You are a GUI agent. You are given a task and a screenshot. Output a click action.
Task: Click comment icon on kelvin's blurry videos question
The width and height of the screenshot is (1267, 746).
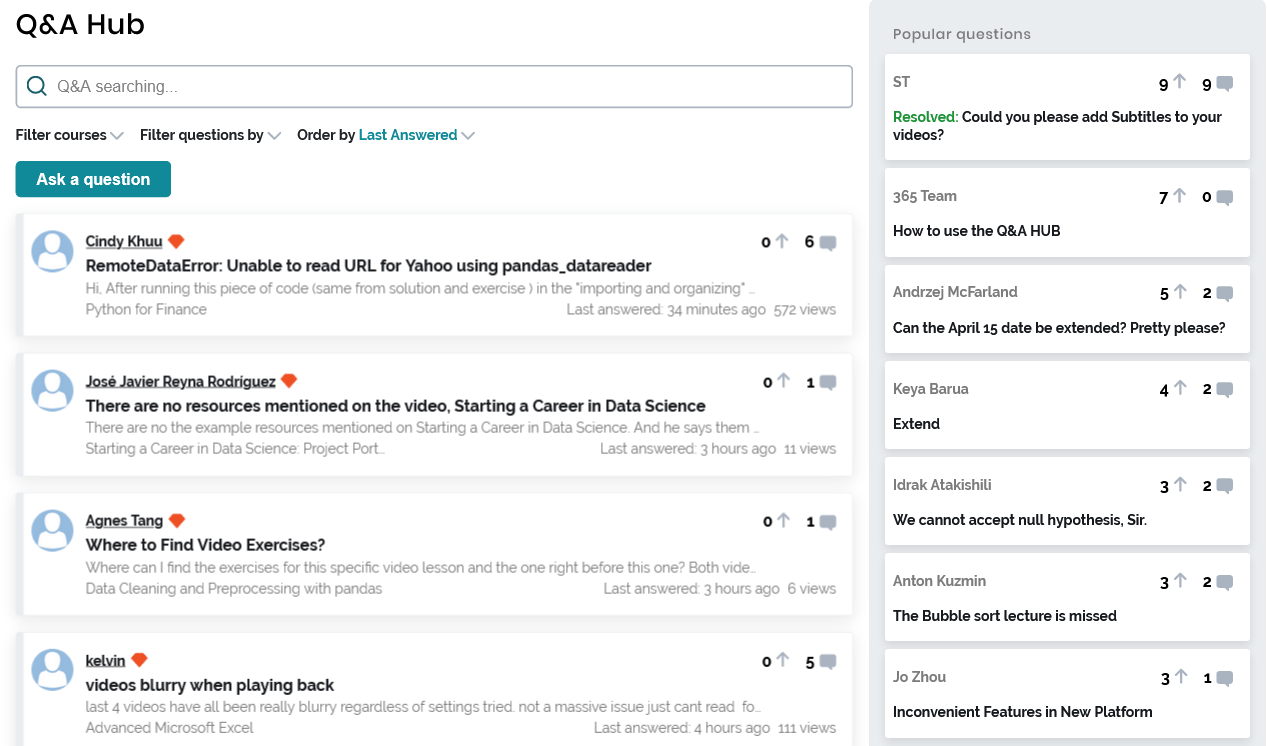(x=827, y=662)
